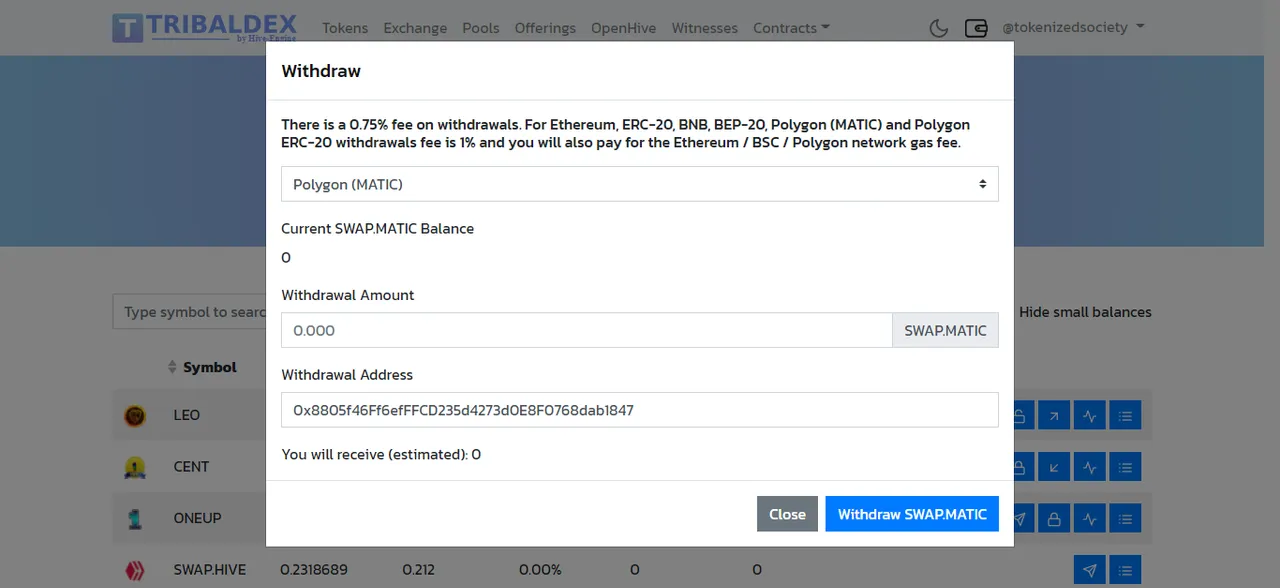Click the 0.00% value in SWAP.HIVE row
1280x588 pixels.
(x=540, y=570)
